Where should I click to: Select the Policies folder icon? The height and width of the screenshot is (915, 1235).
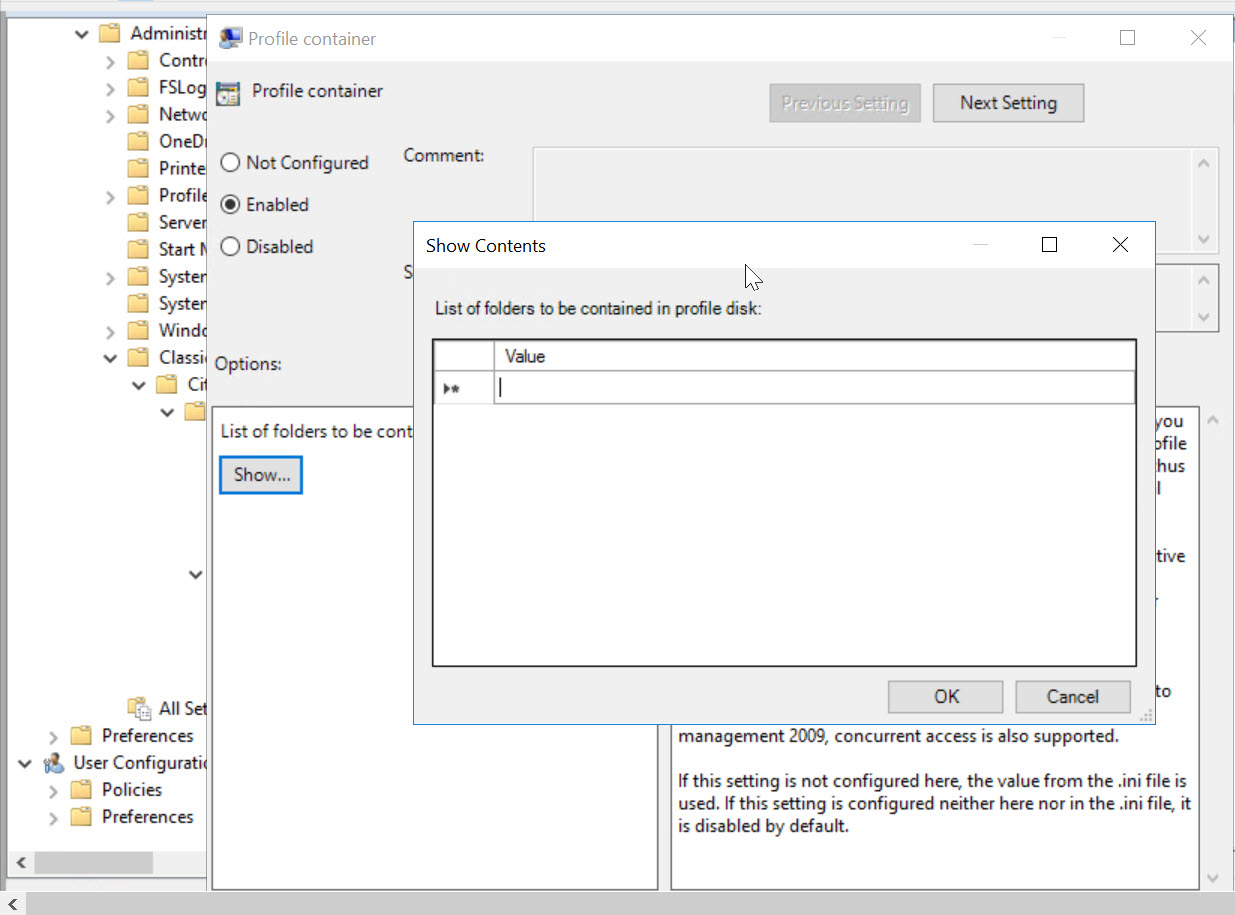[x=82, y=790]
